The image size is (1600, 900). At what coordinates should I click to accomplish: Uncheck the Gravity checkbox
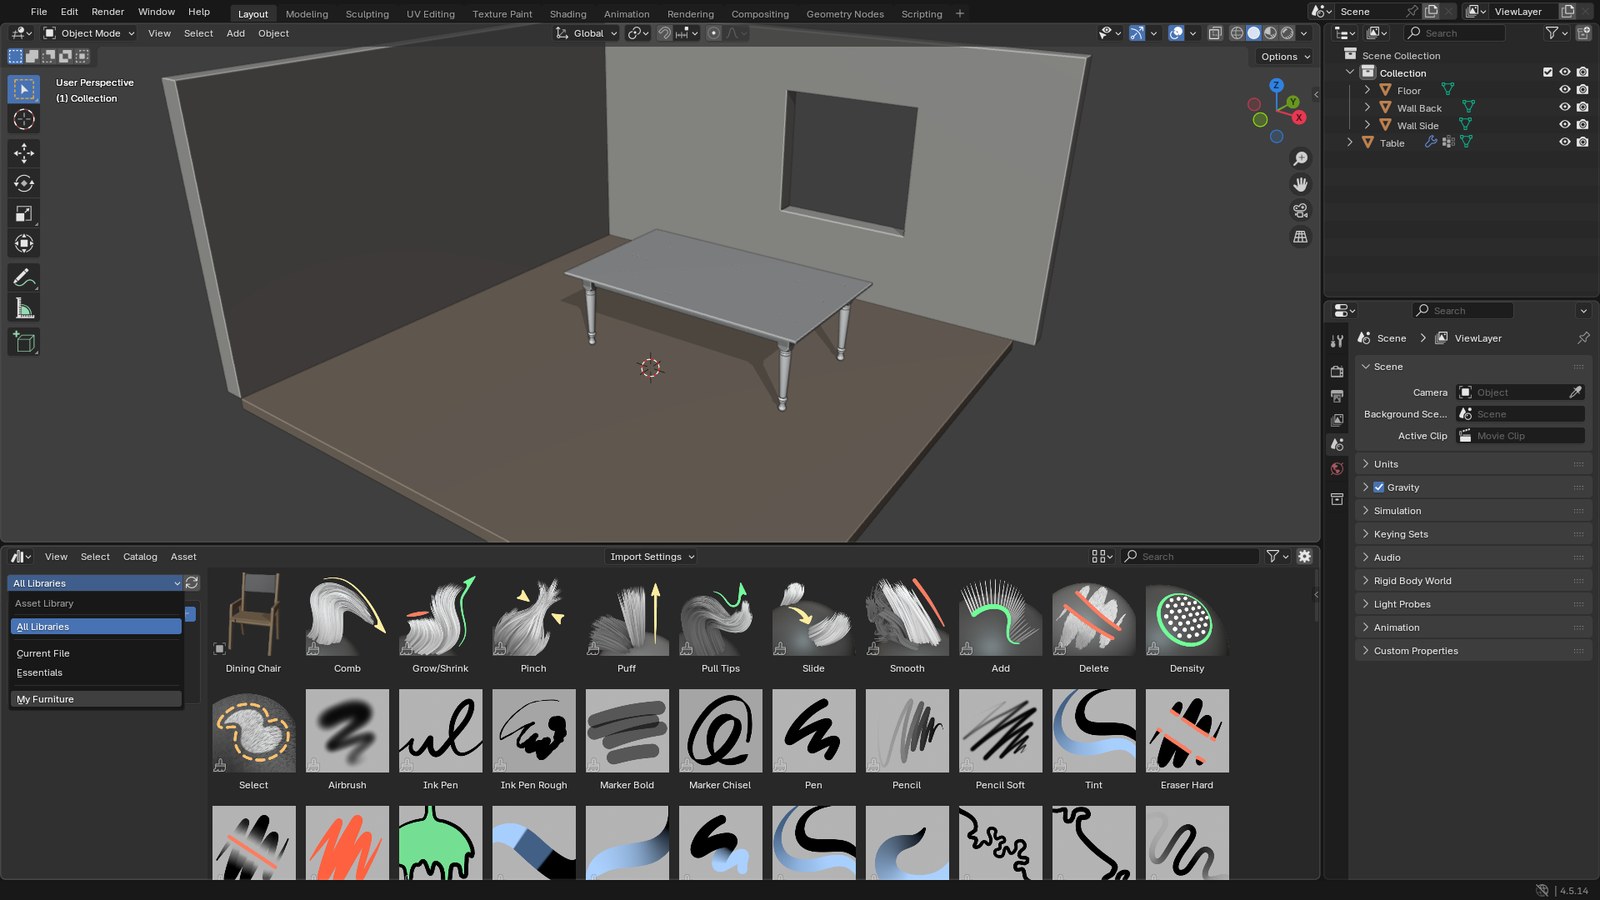click(1379, 487)
